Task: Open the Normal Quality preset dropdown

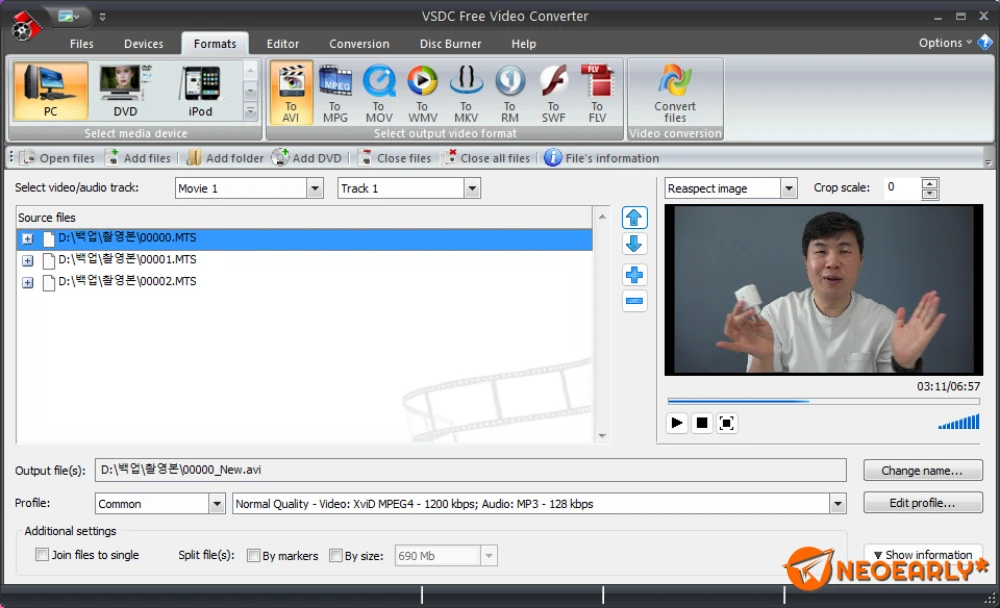Action: (838, 503)
